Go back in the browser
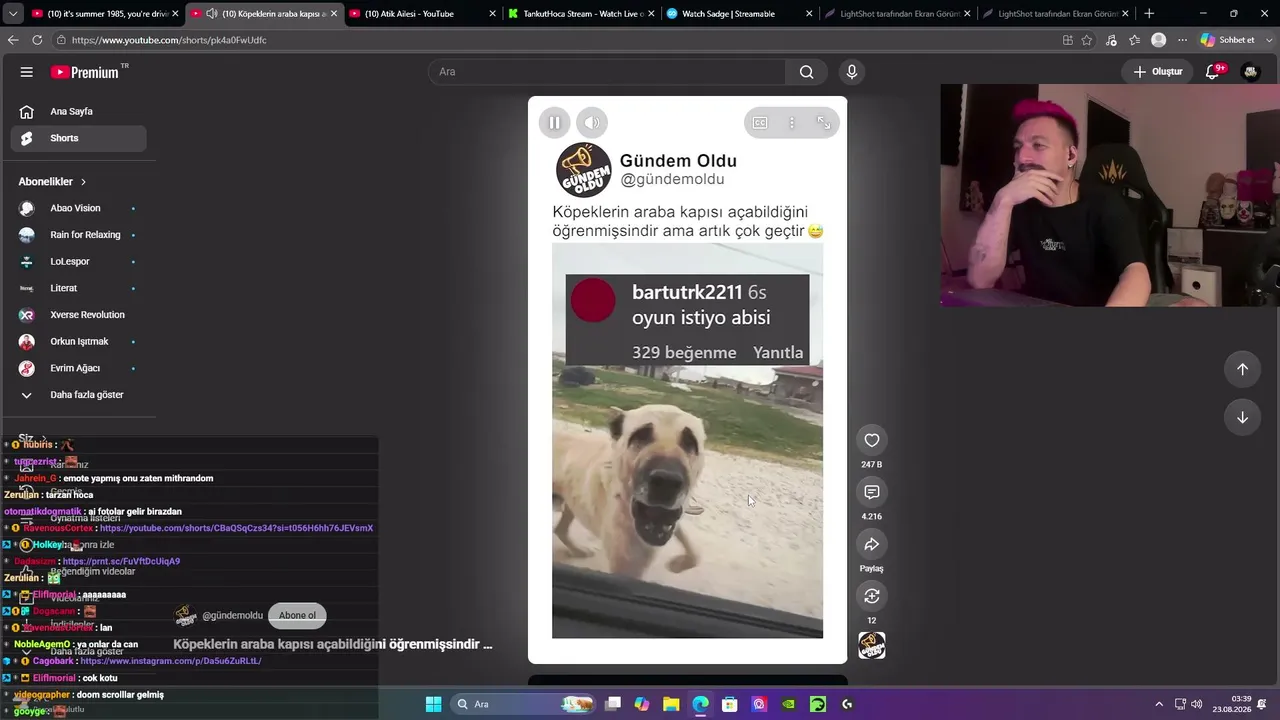1280x720 pixels. click(13, 40)
